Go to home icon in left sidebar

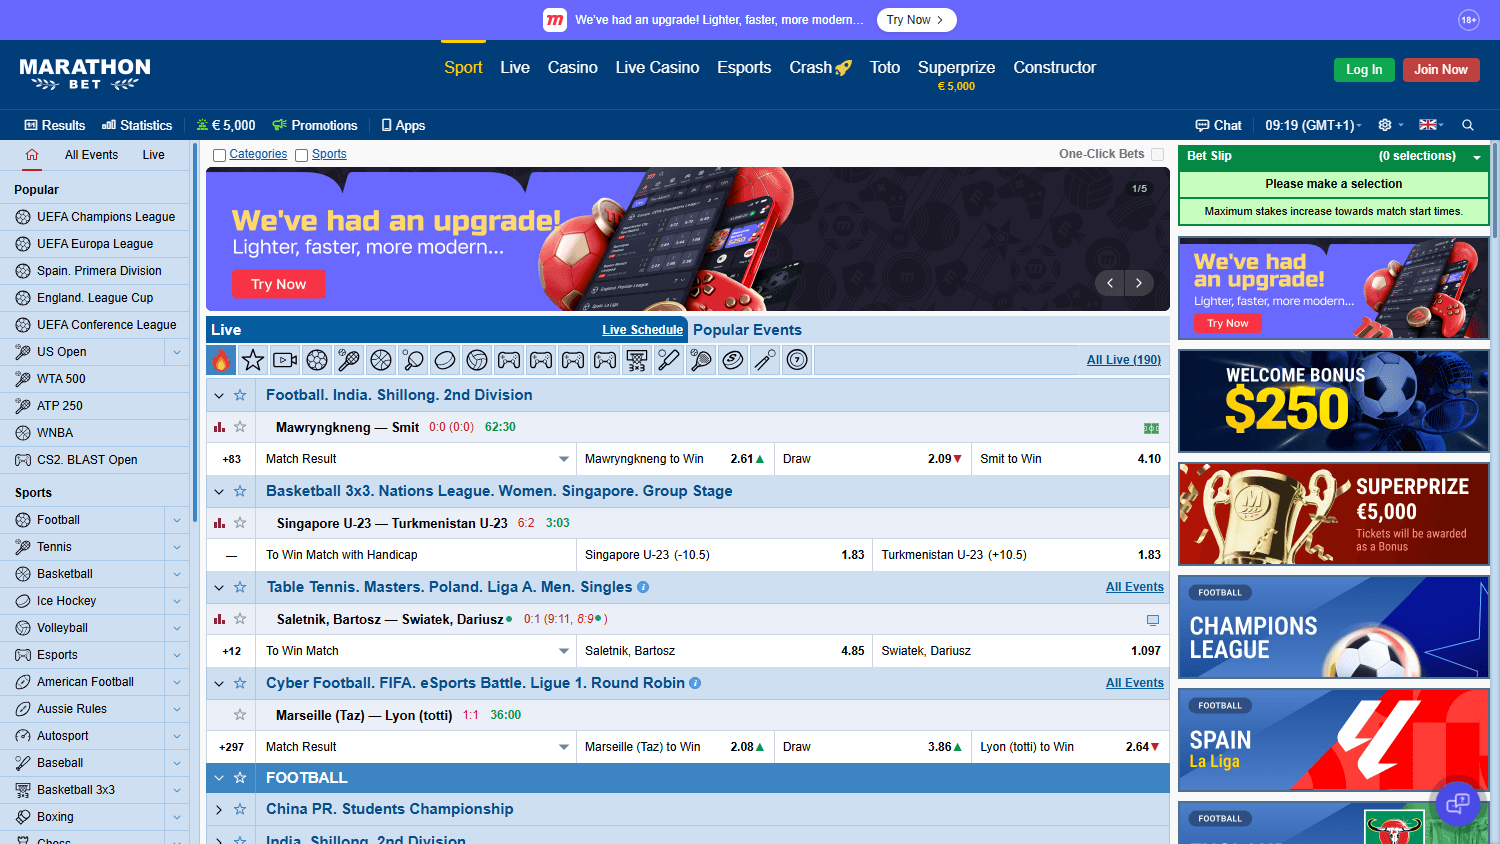click(32, 155)
